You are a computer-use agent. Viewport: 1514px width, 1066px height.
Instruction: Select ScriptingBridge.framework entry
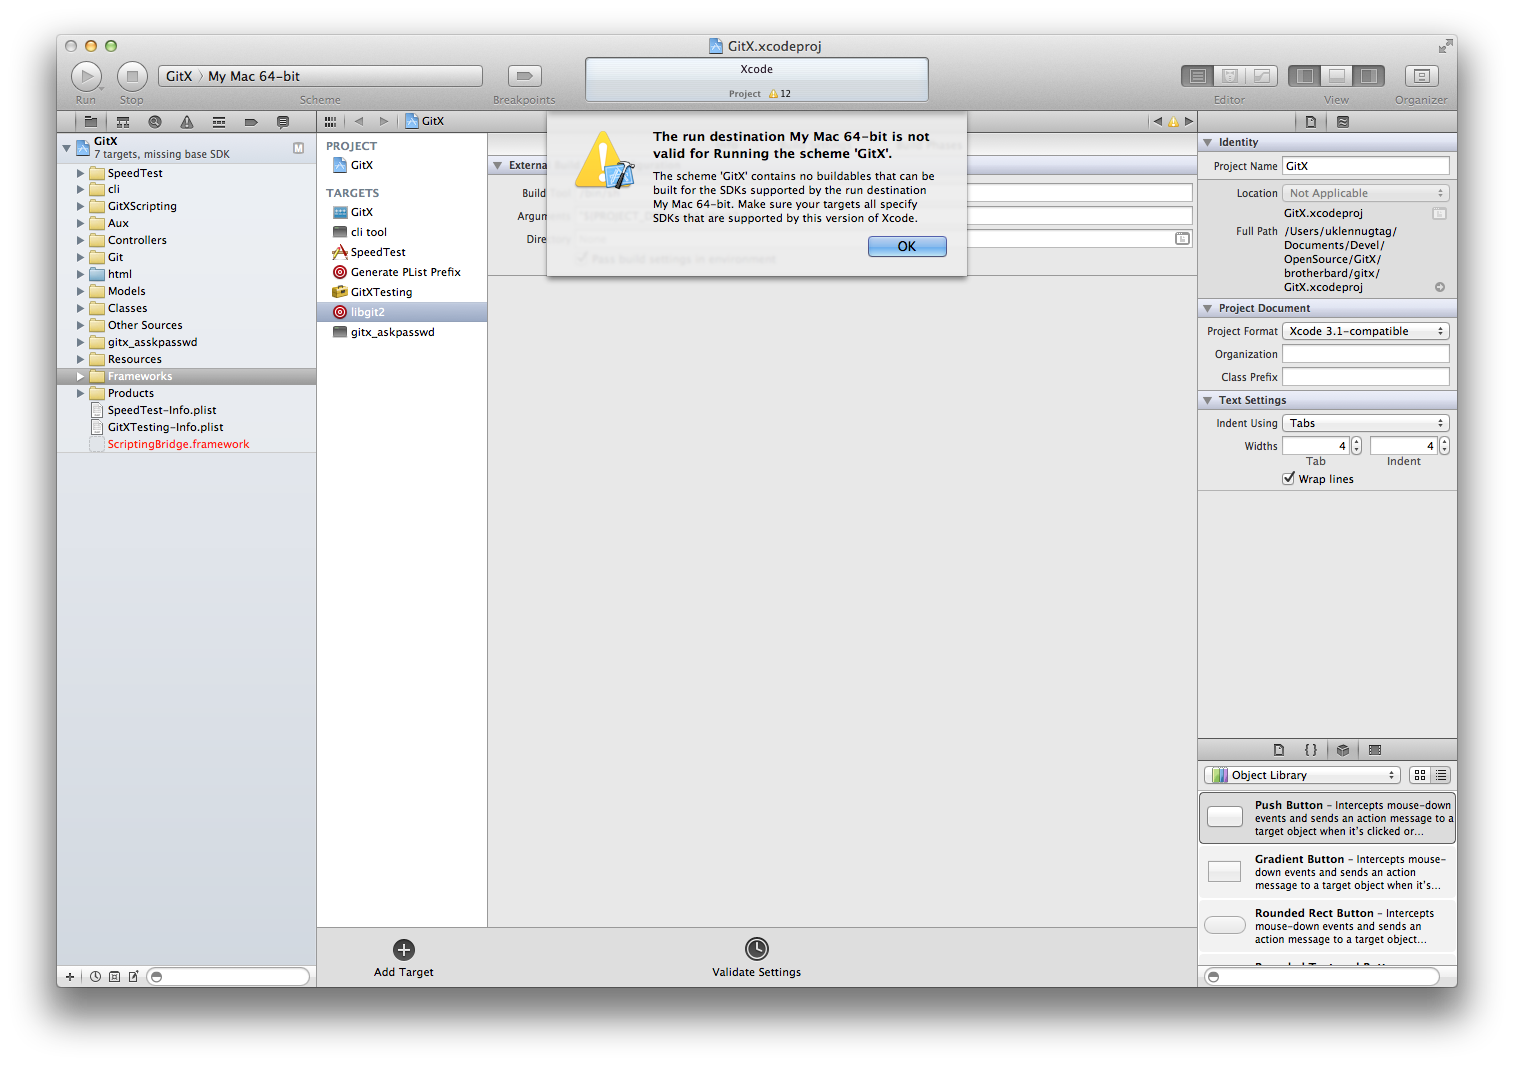click(x=178, y=444)
